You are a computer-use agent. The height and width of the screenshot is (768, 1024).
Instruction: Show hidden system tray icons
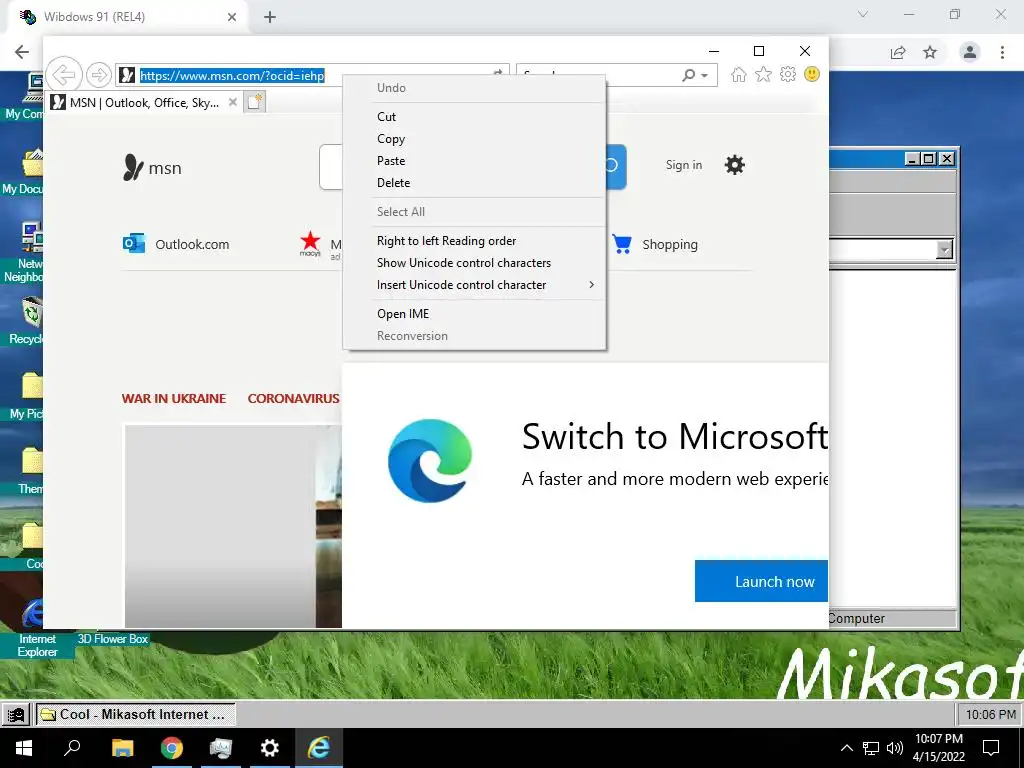(846, 748)
